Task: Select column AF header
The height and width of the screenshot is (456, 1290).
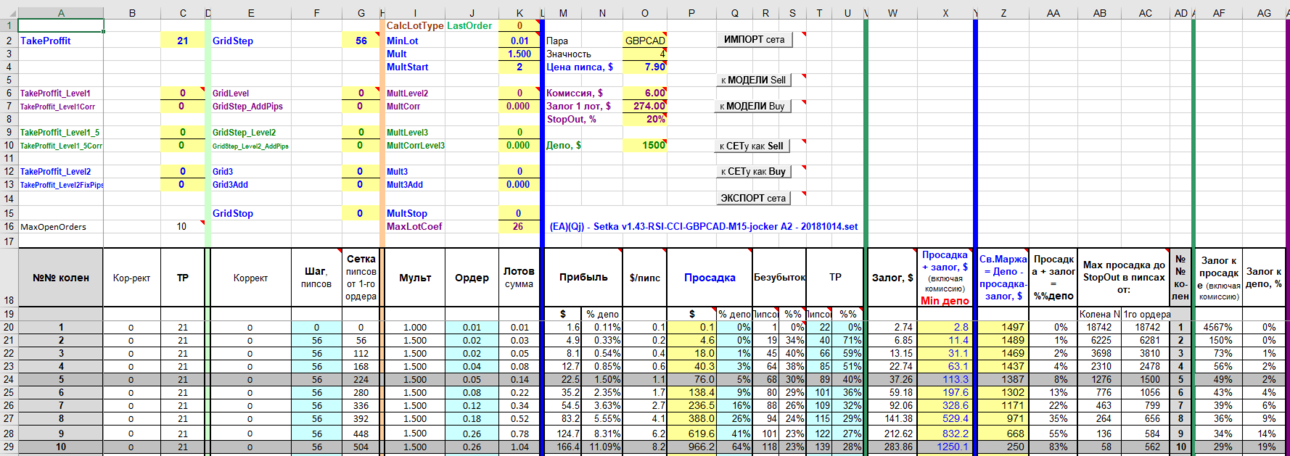Action: [x=1218, y=12]
